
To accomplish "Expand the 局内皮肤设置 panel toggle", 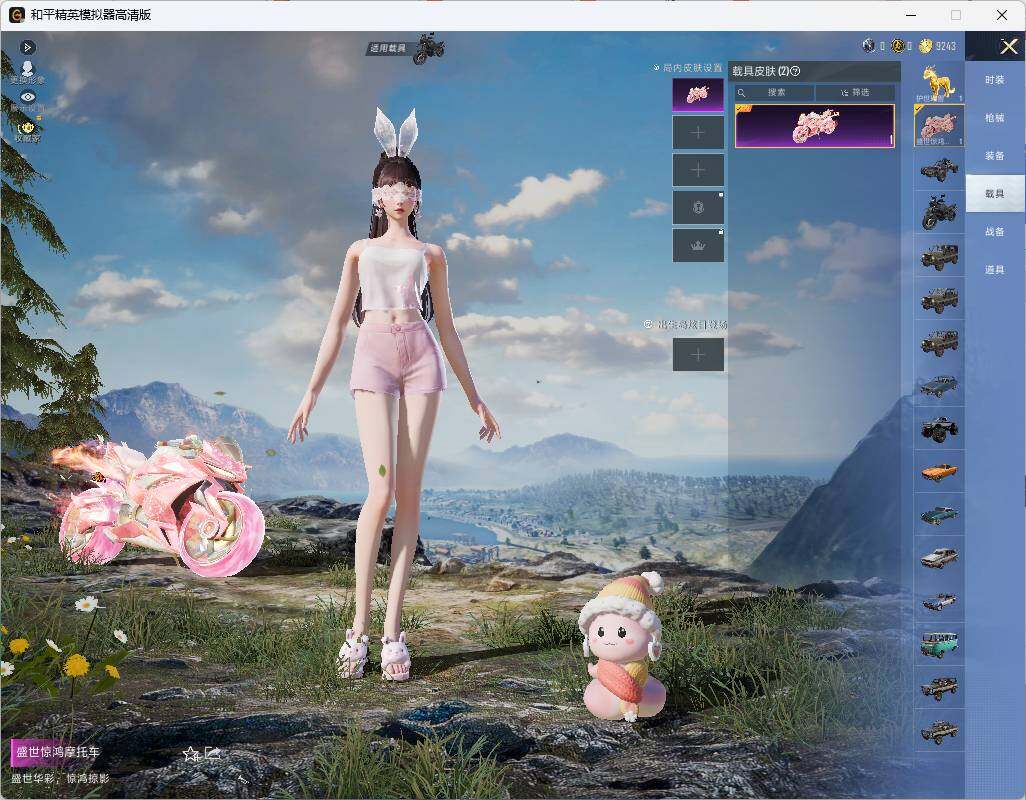I will (x=656, y=67).
